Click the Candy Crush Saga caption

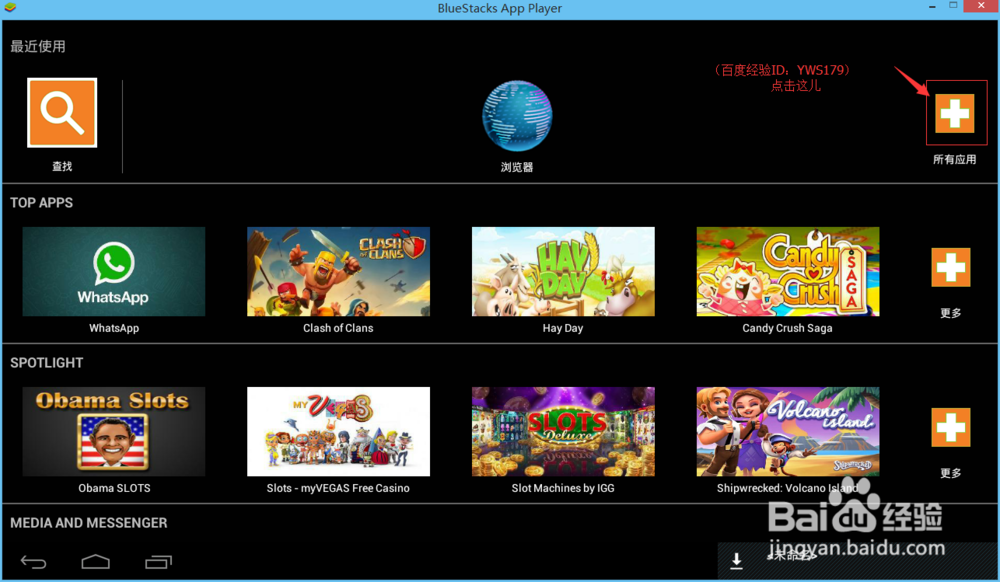coord(788,328)
